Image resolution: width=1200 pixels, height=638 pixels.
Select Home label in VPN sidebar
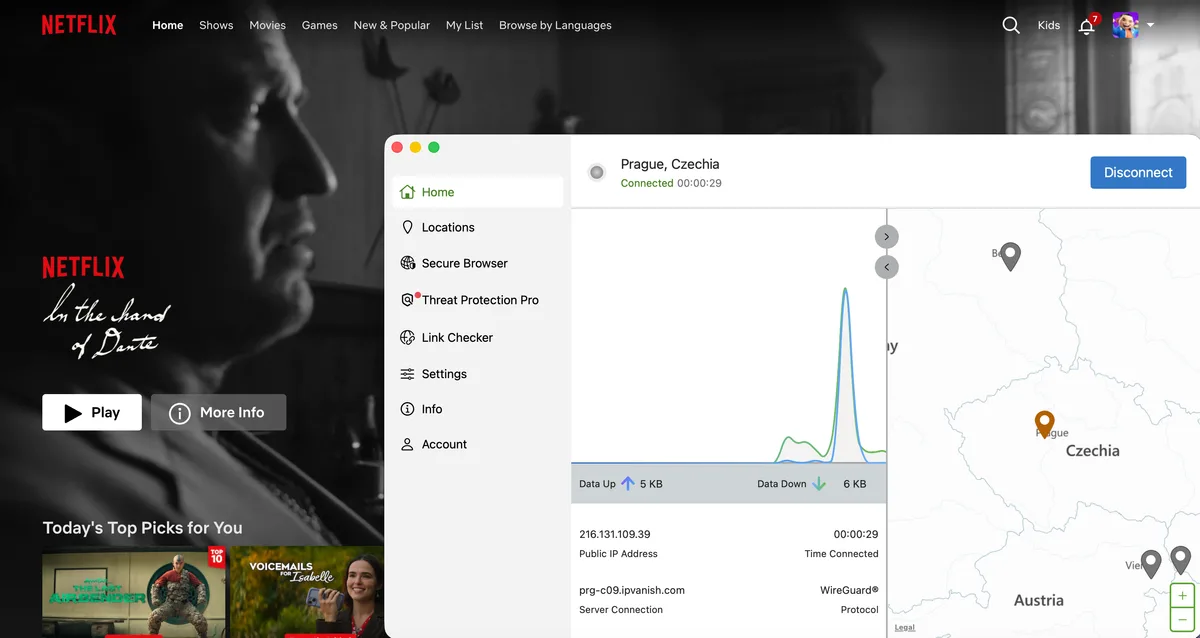(438, 192)
